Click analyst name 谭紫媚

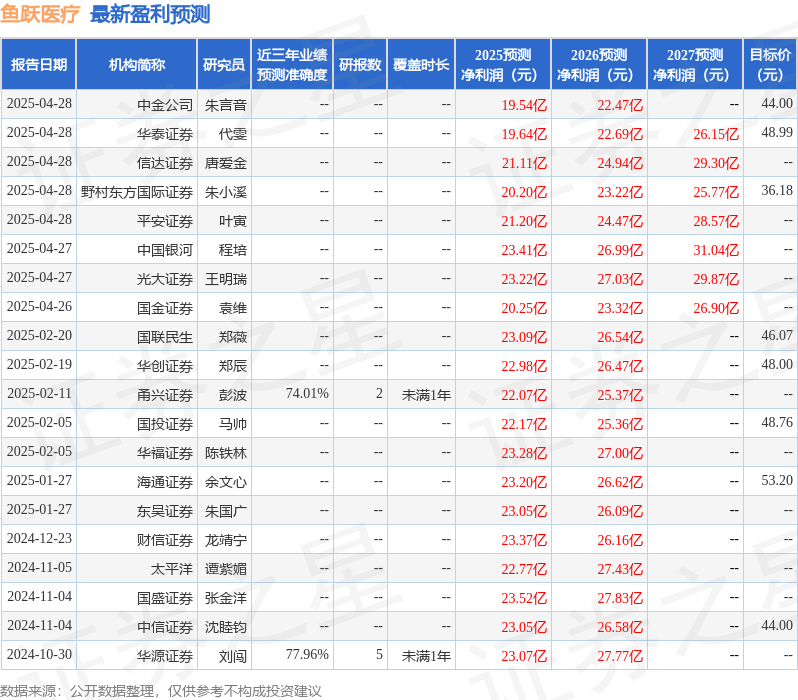click(x=225, y=569)
